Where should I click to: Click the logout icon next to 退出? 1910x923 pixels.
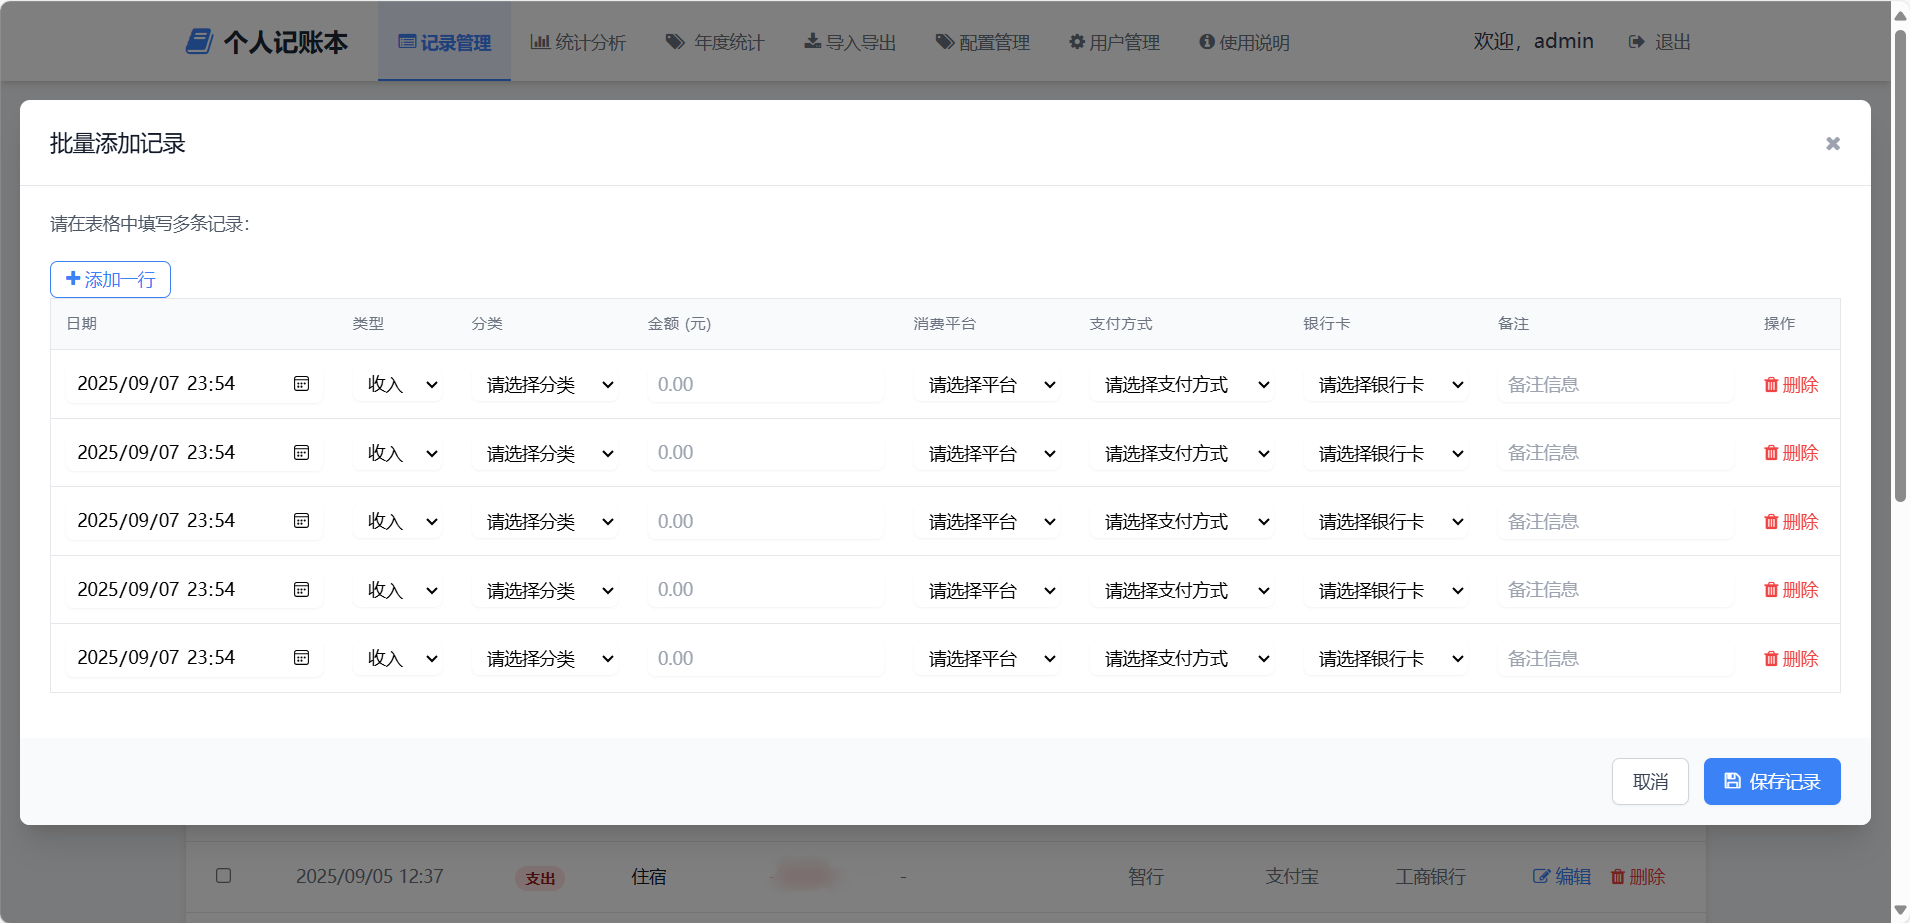coord(1636,42)
